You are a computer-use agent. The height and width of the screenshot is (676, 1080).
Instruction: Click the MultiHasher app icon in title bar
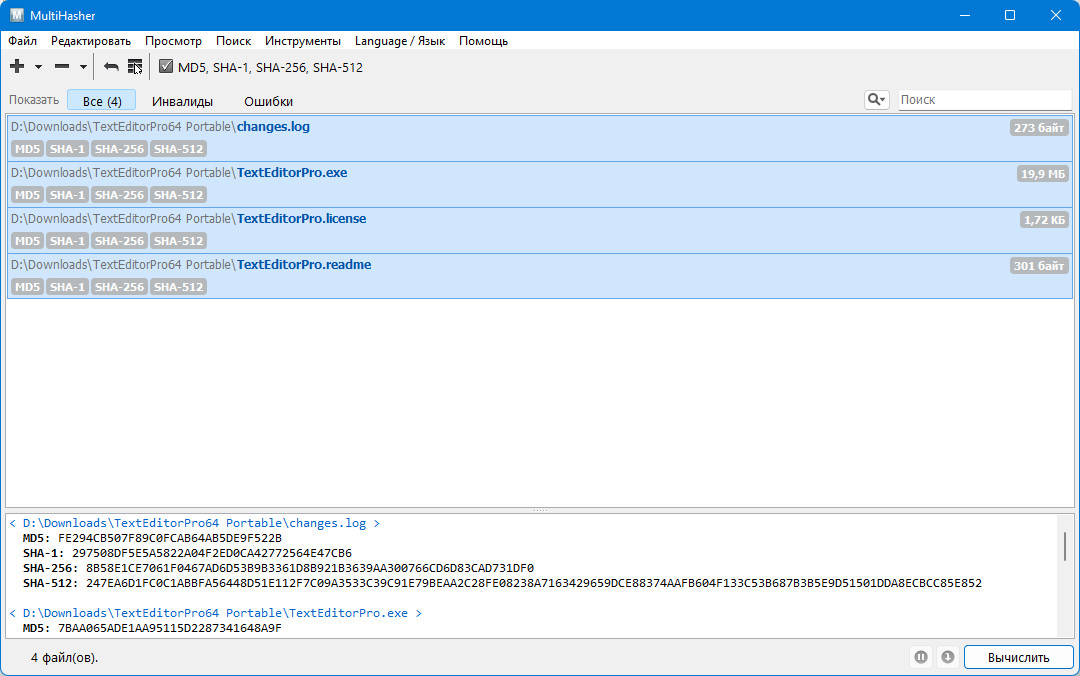pos(17,14)
